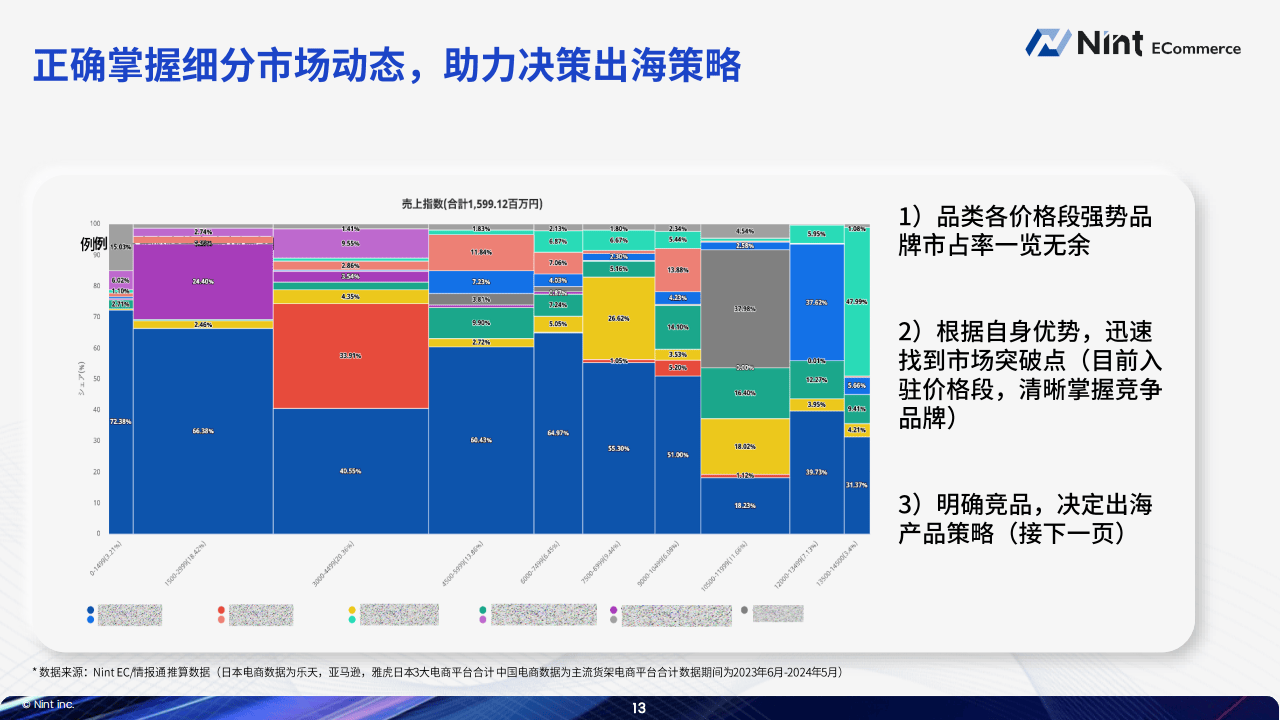
Task: Click the dark green legend dot
Action: (483, 609)
